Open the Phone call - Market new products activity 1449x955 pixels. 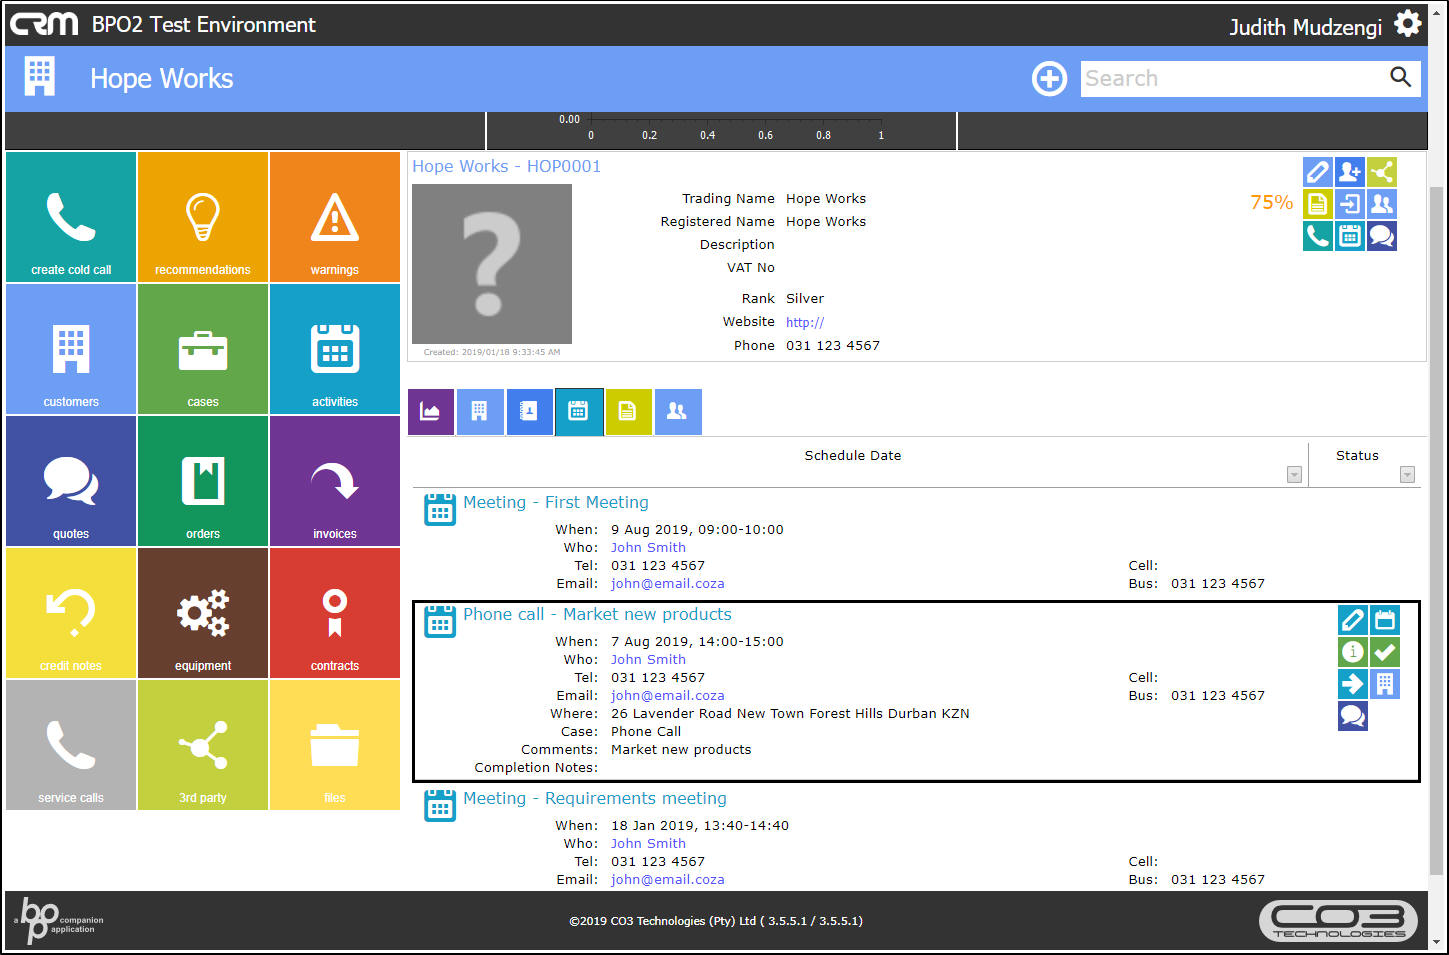597,614
